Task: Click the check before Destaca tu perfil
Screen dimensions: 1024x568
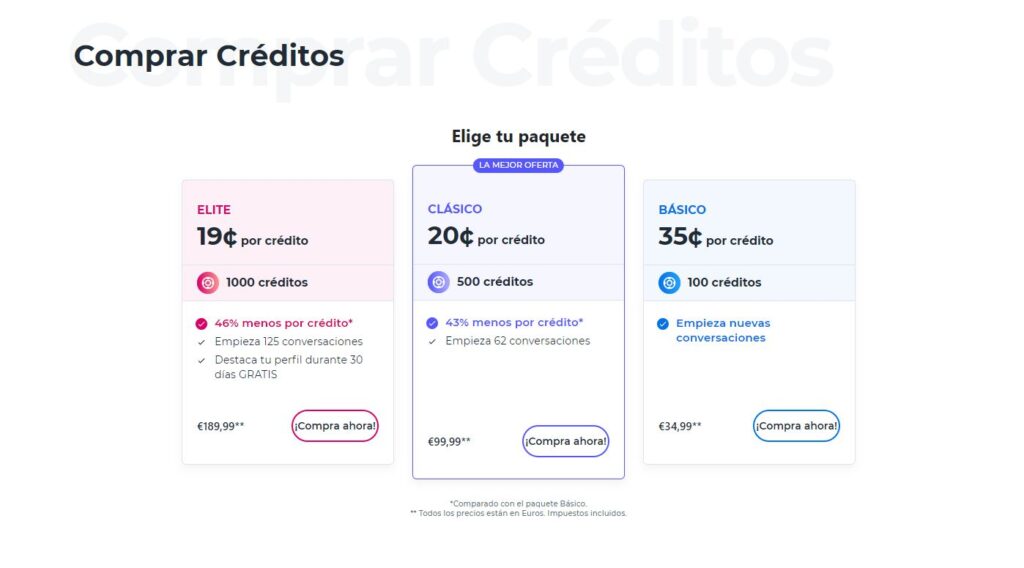Action: (x=202, y=360)
